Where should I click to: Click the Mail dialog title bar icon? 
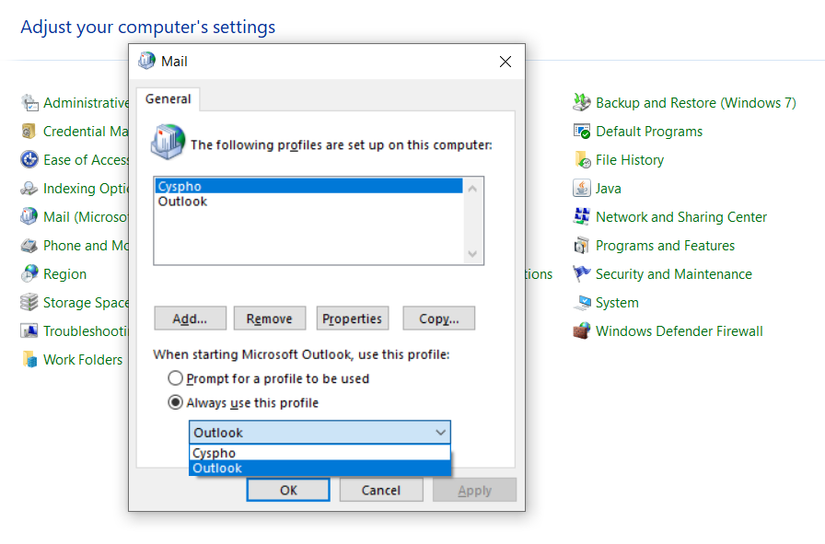(x=147, y=61)
